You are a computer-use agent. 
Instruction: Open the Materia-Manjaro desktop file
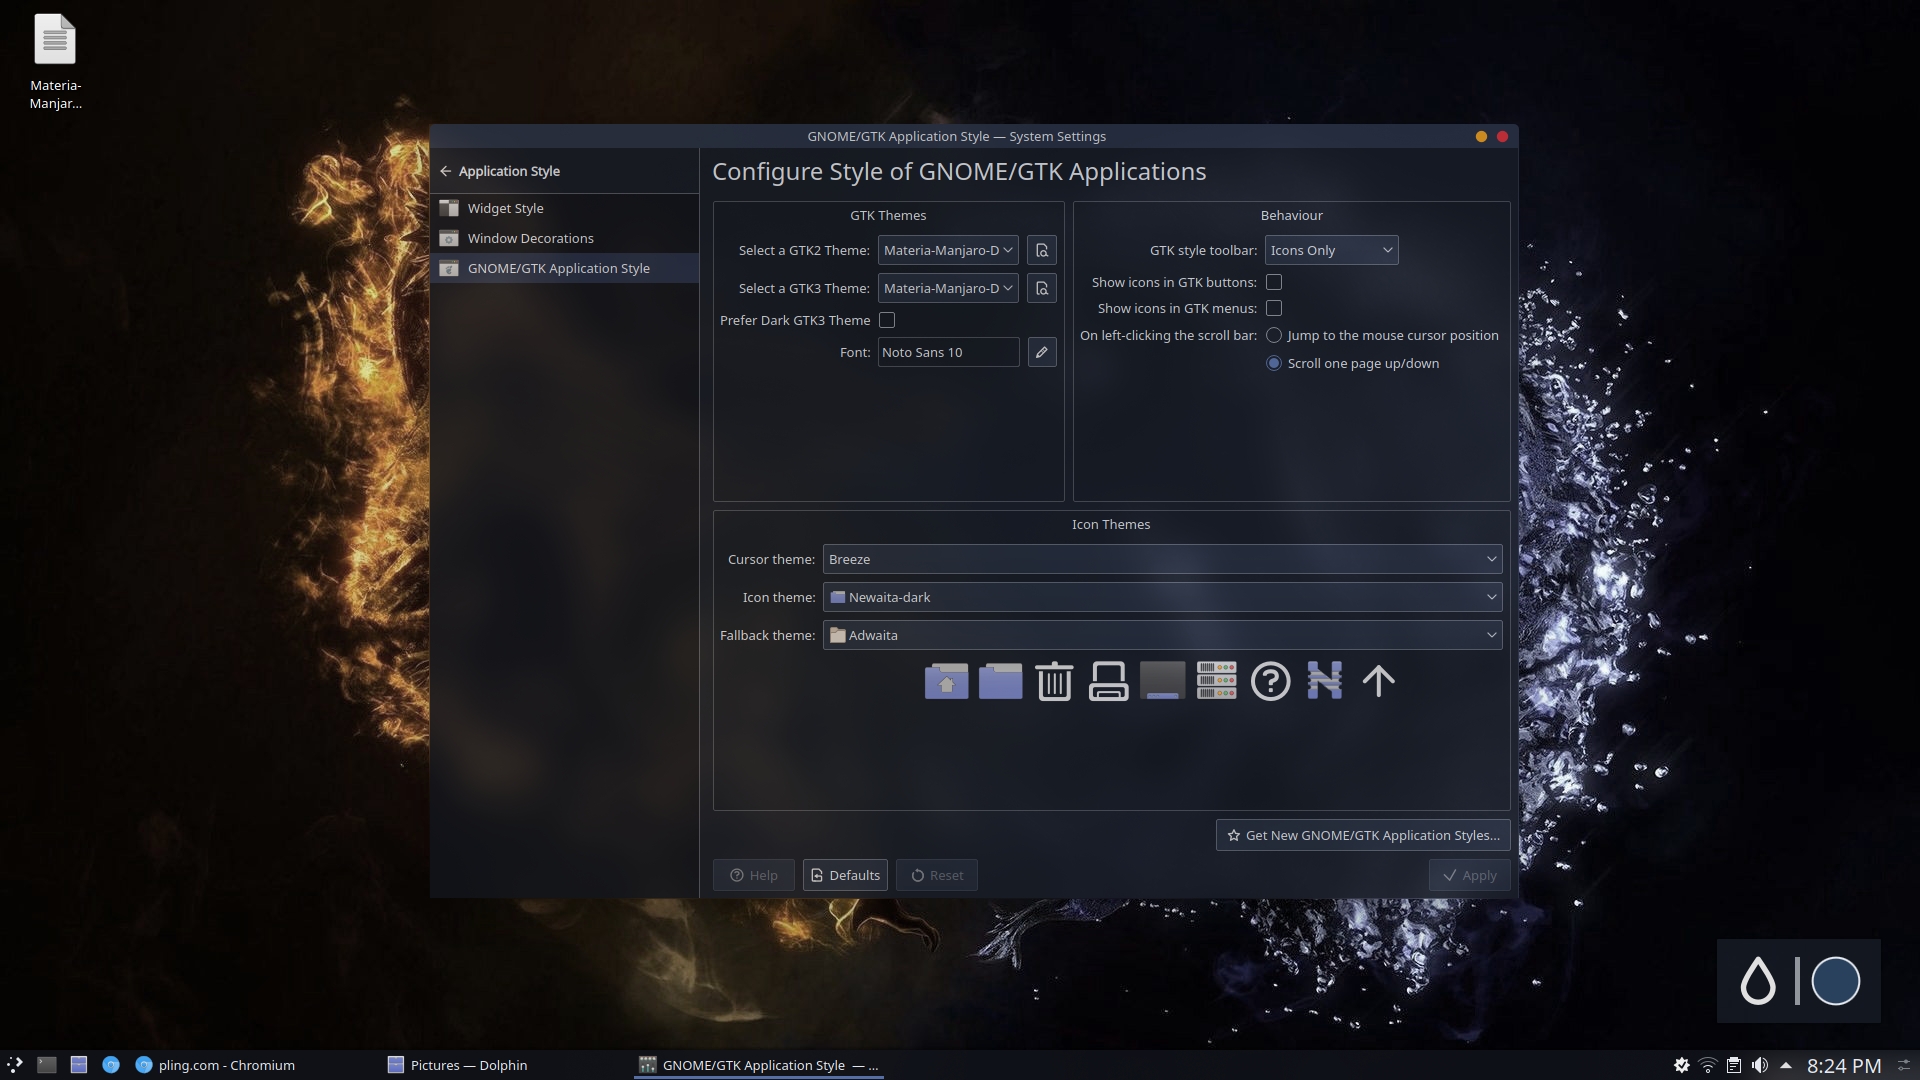[55, 62]
